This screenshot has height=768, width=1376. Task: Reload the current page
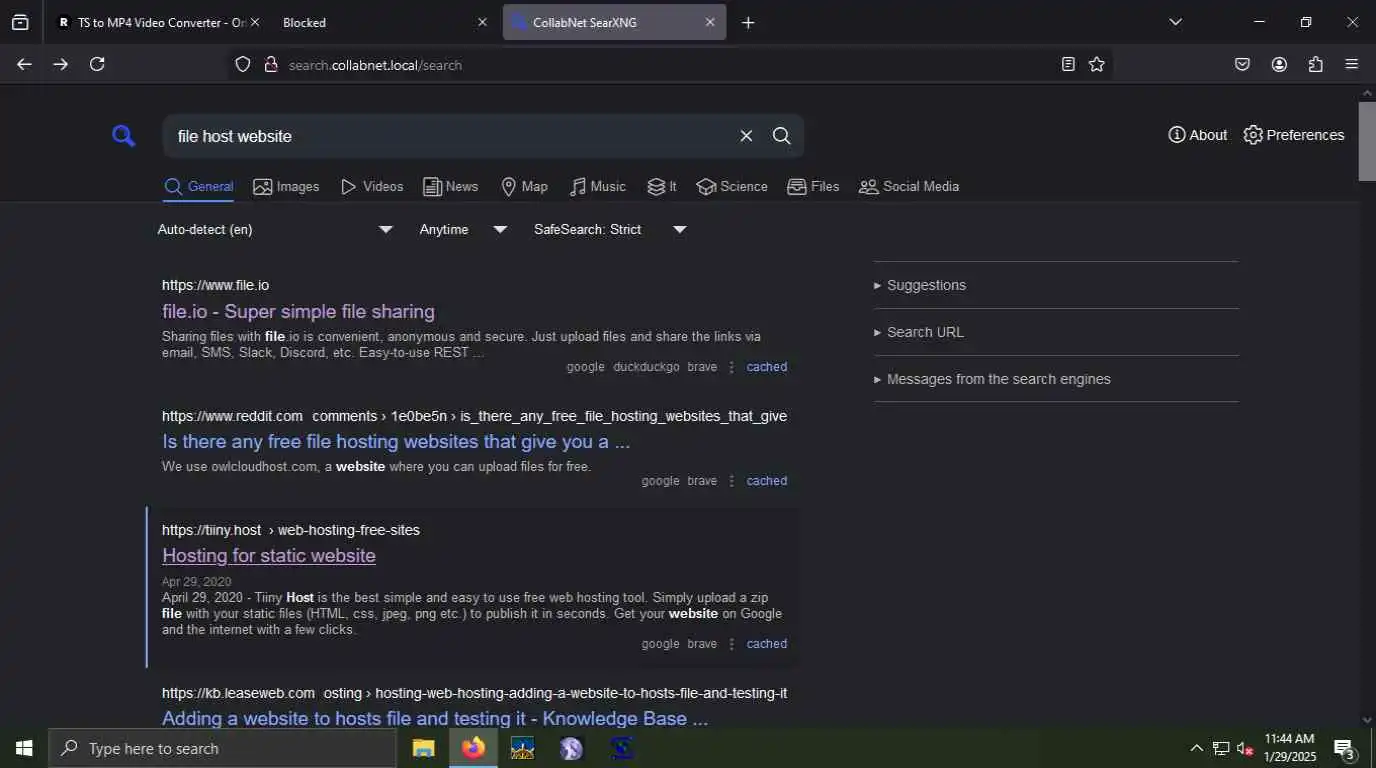(x=97, y=64)
